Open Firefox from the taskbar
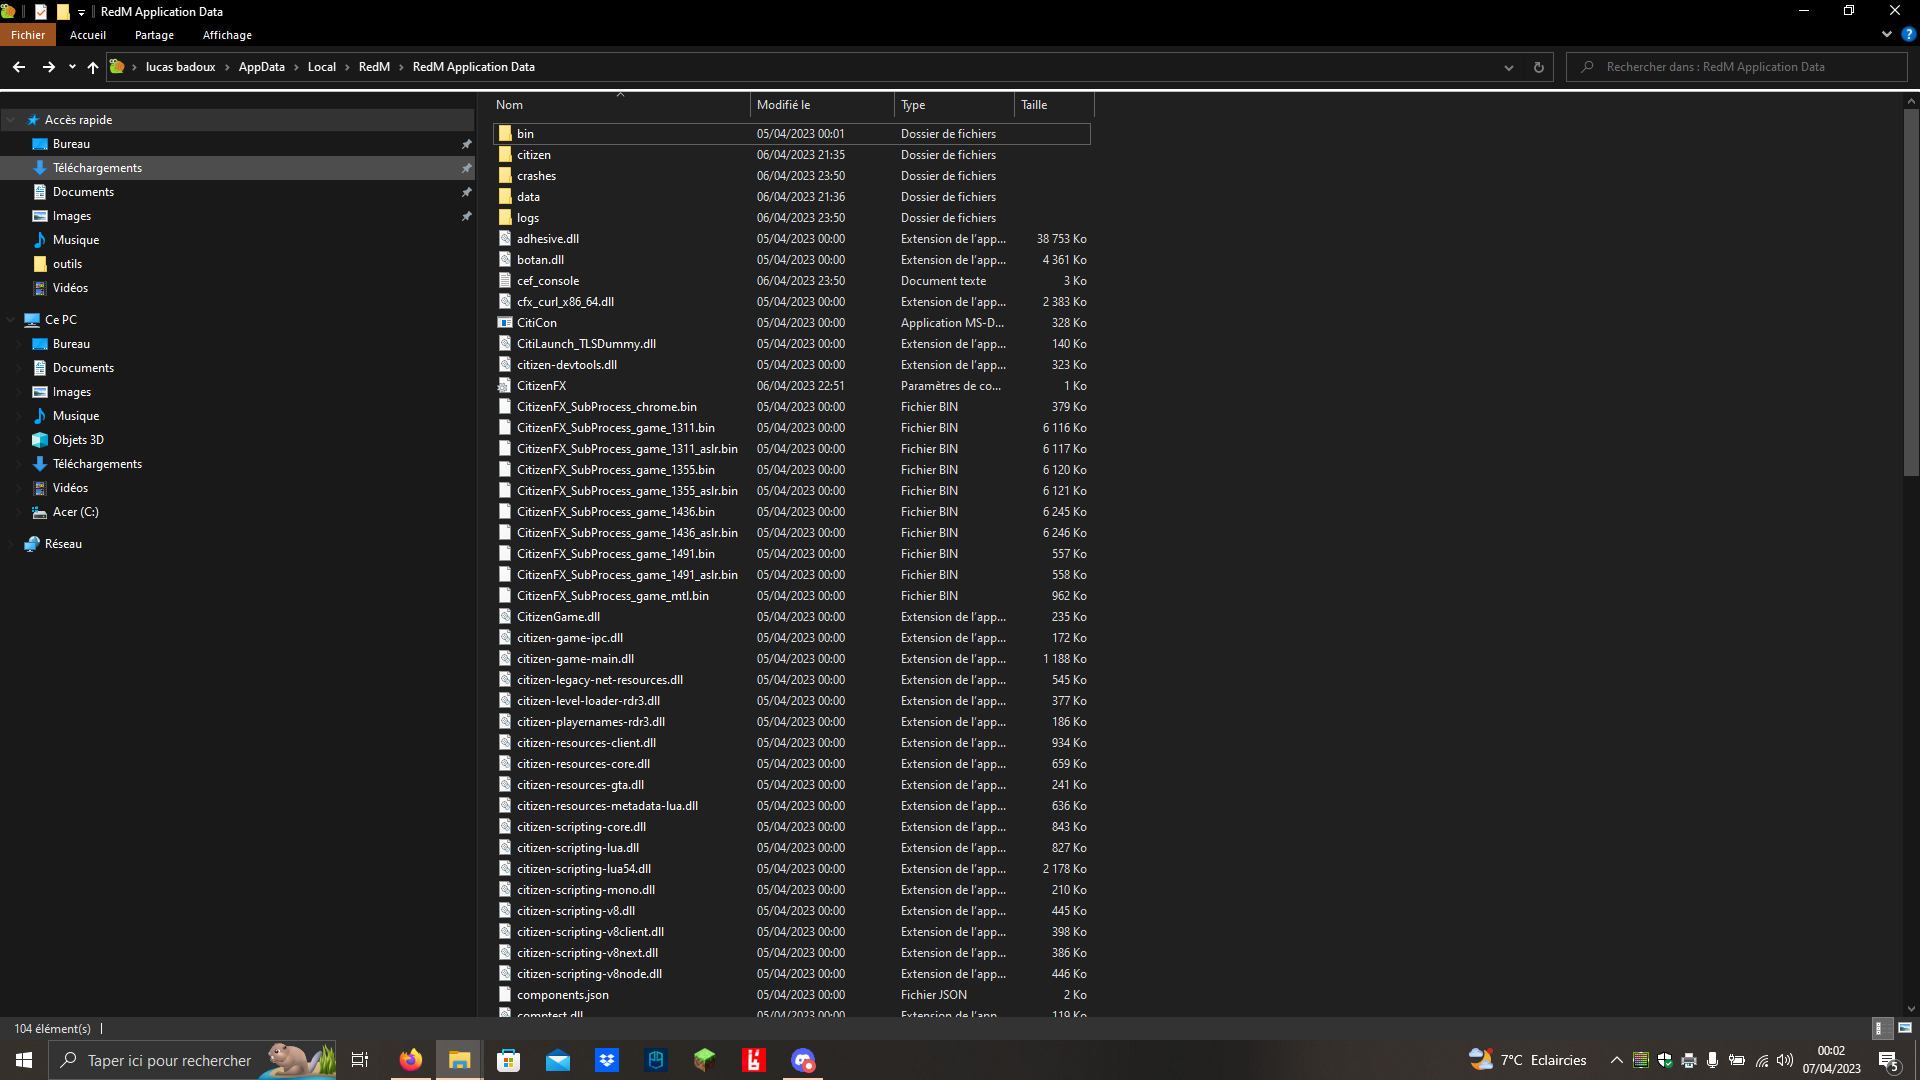1920x1080 pixels. point(410,1060)
